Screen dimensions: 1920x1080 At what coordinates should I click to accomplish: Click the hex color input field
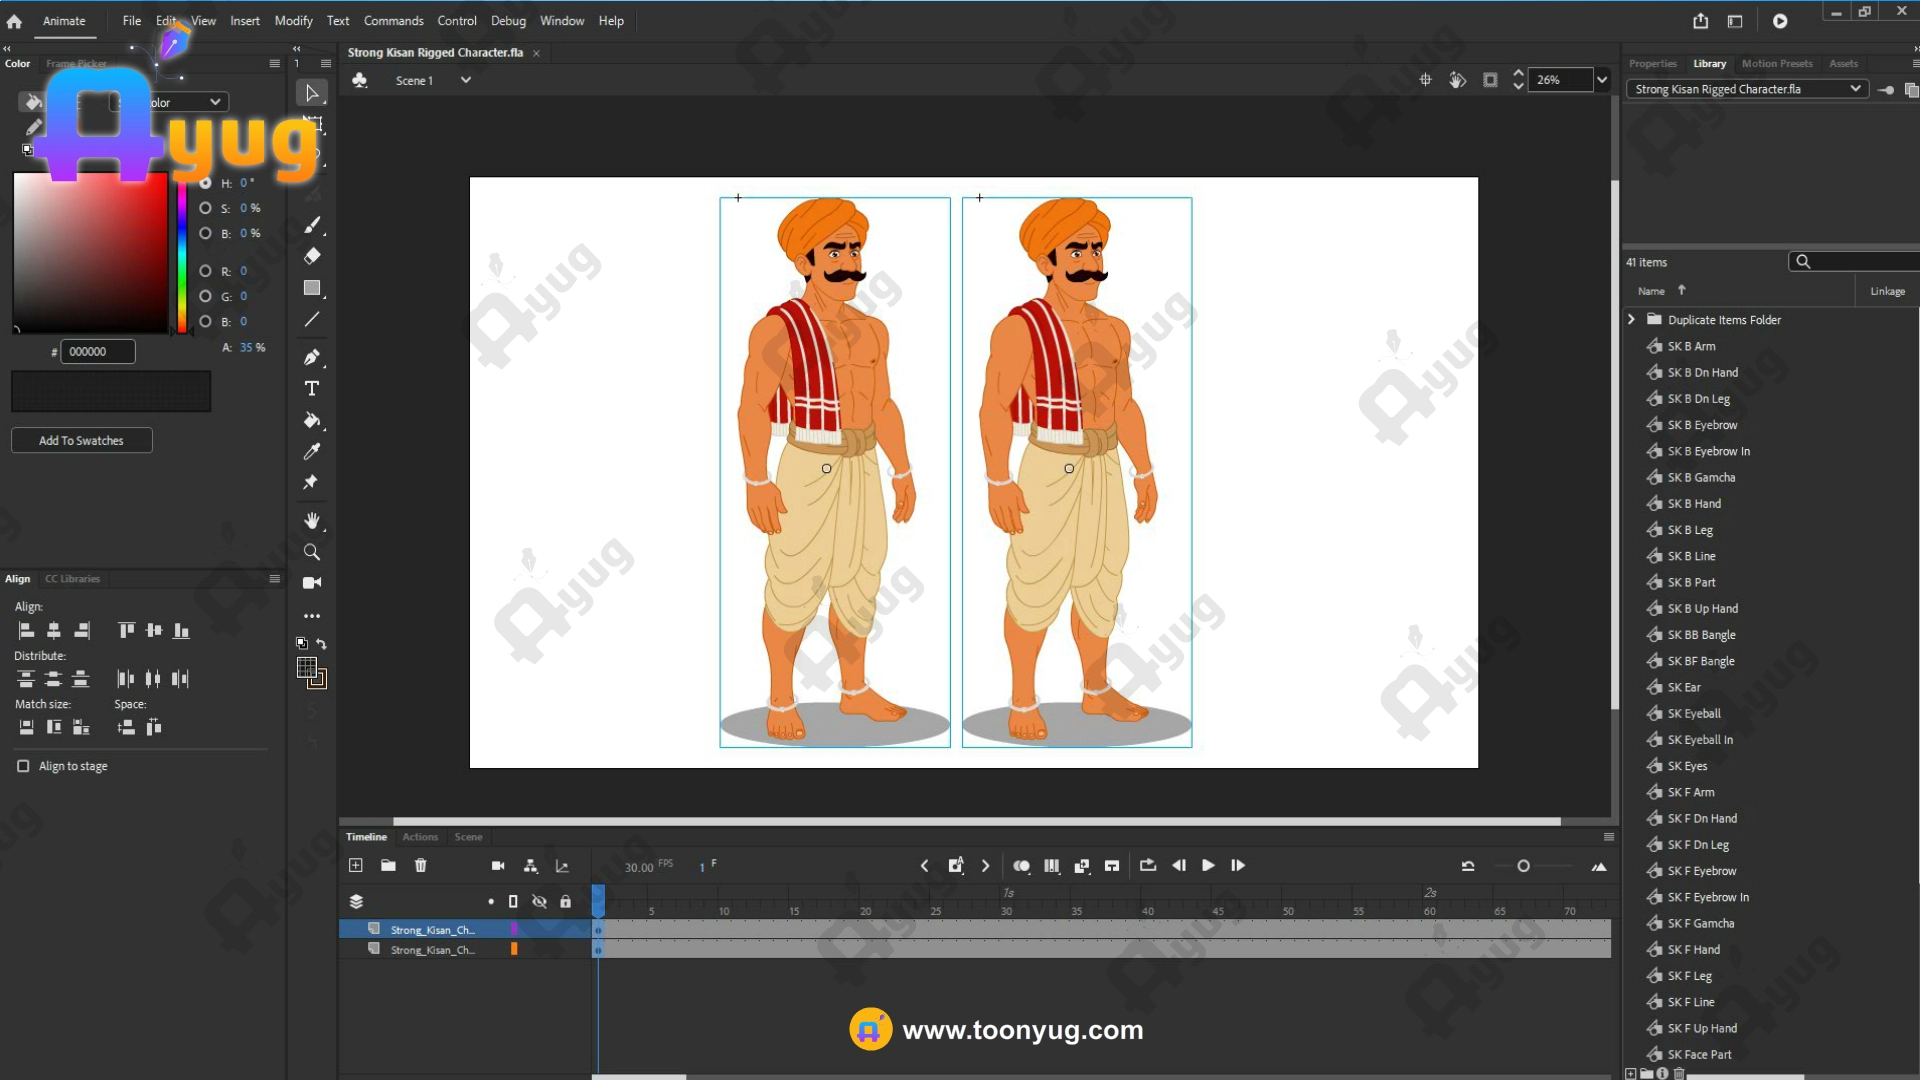(97, 352)
